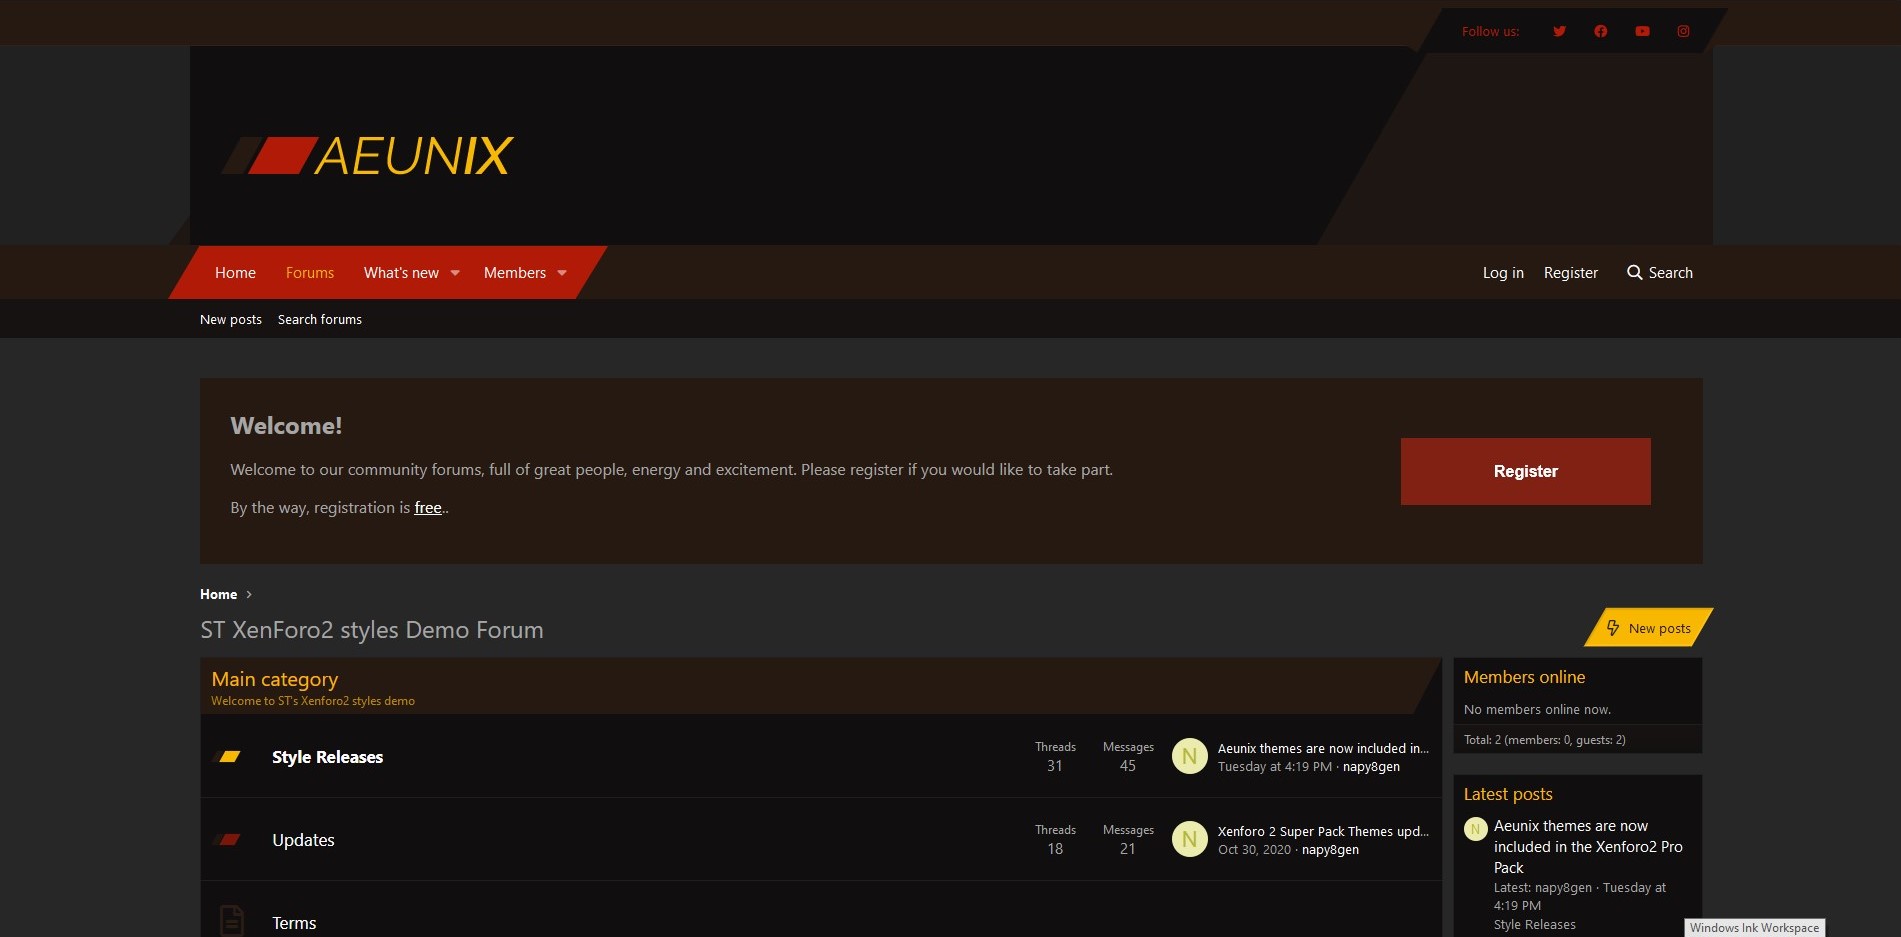This screenshot has width=1901, height=937.
Task: Click 'Tuesday at 4:19 PM' timestamp
Action: click(1275, 767)
